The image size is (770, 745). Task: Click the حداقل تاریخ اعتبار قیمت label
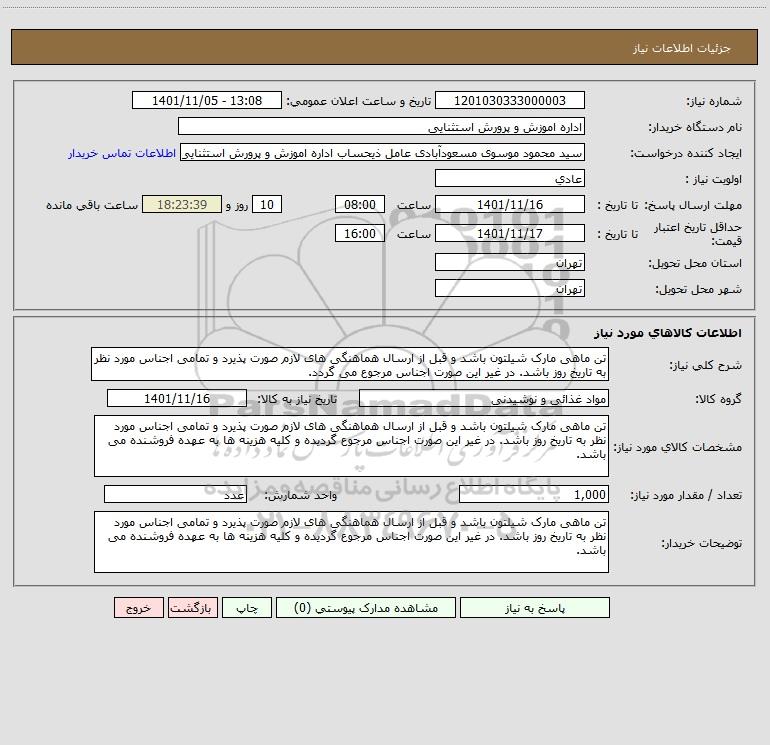click(x=698, y=234)
